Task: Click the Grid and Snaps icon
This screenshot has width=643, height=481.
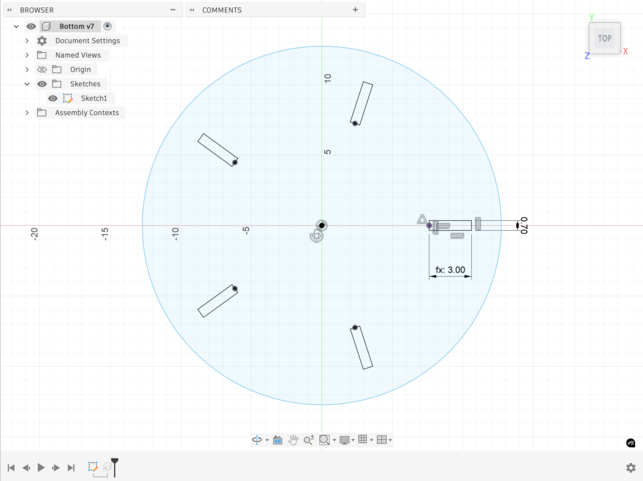Action: (x=363, y=440)
